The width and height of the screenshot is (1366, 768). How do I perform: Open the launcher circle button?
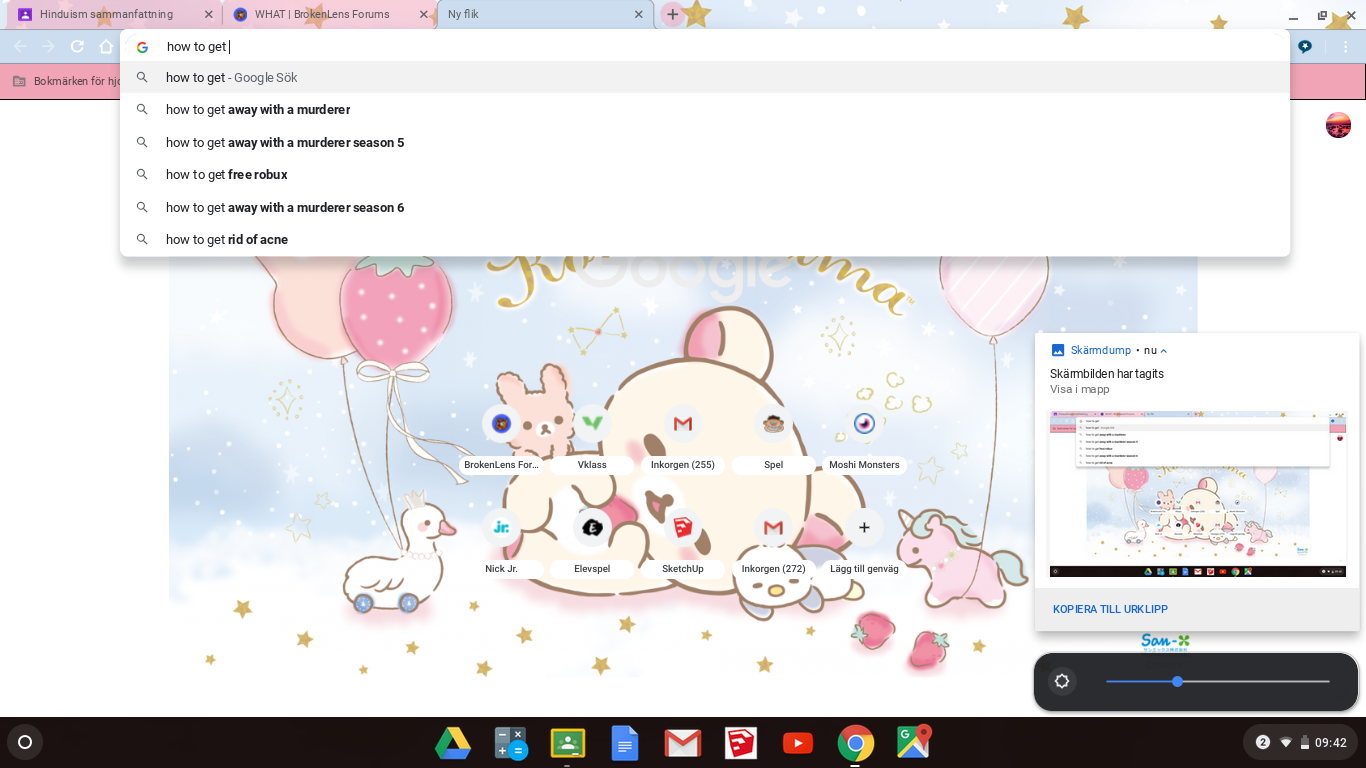[x=25, y=742]
